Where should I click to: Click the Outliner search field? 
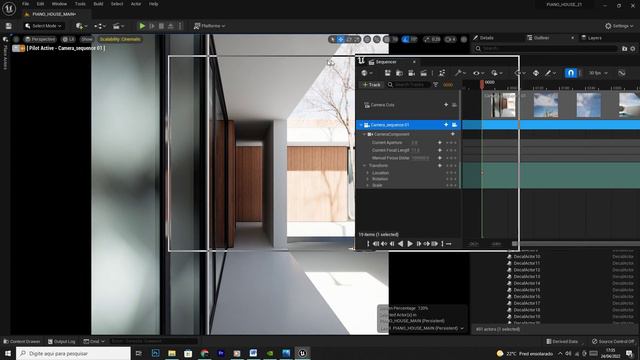click(x=547, y=49)
